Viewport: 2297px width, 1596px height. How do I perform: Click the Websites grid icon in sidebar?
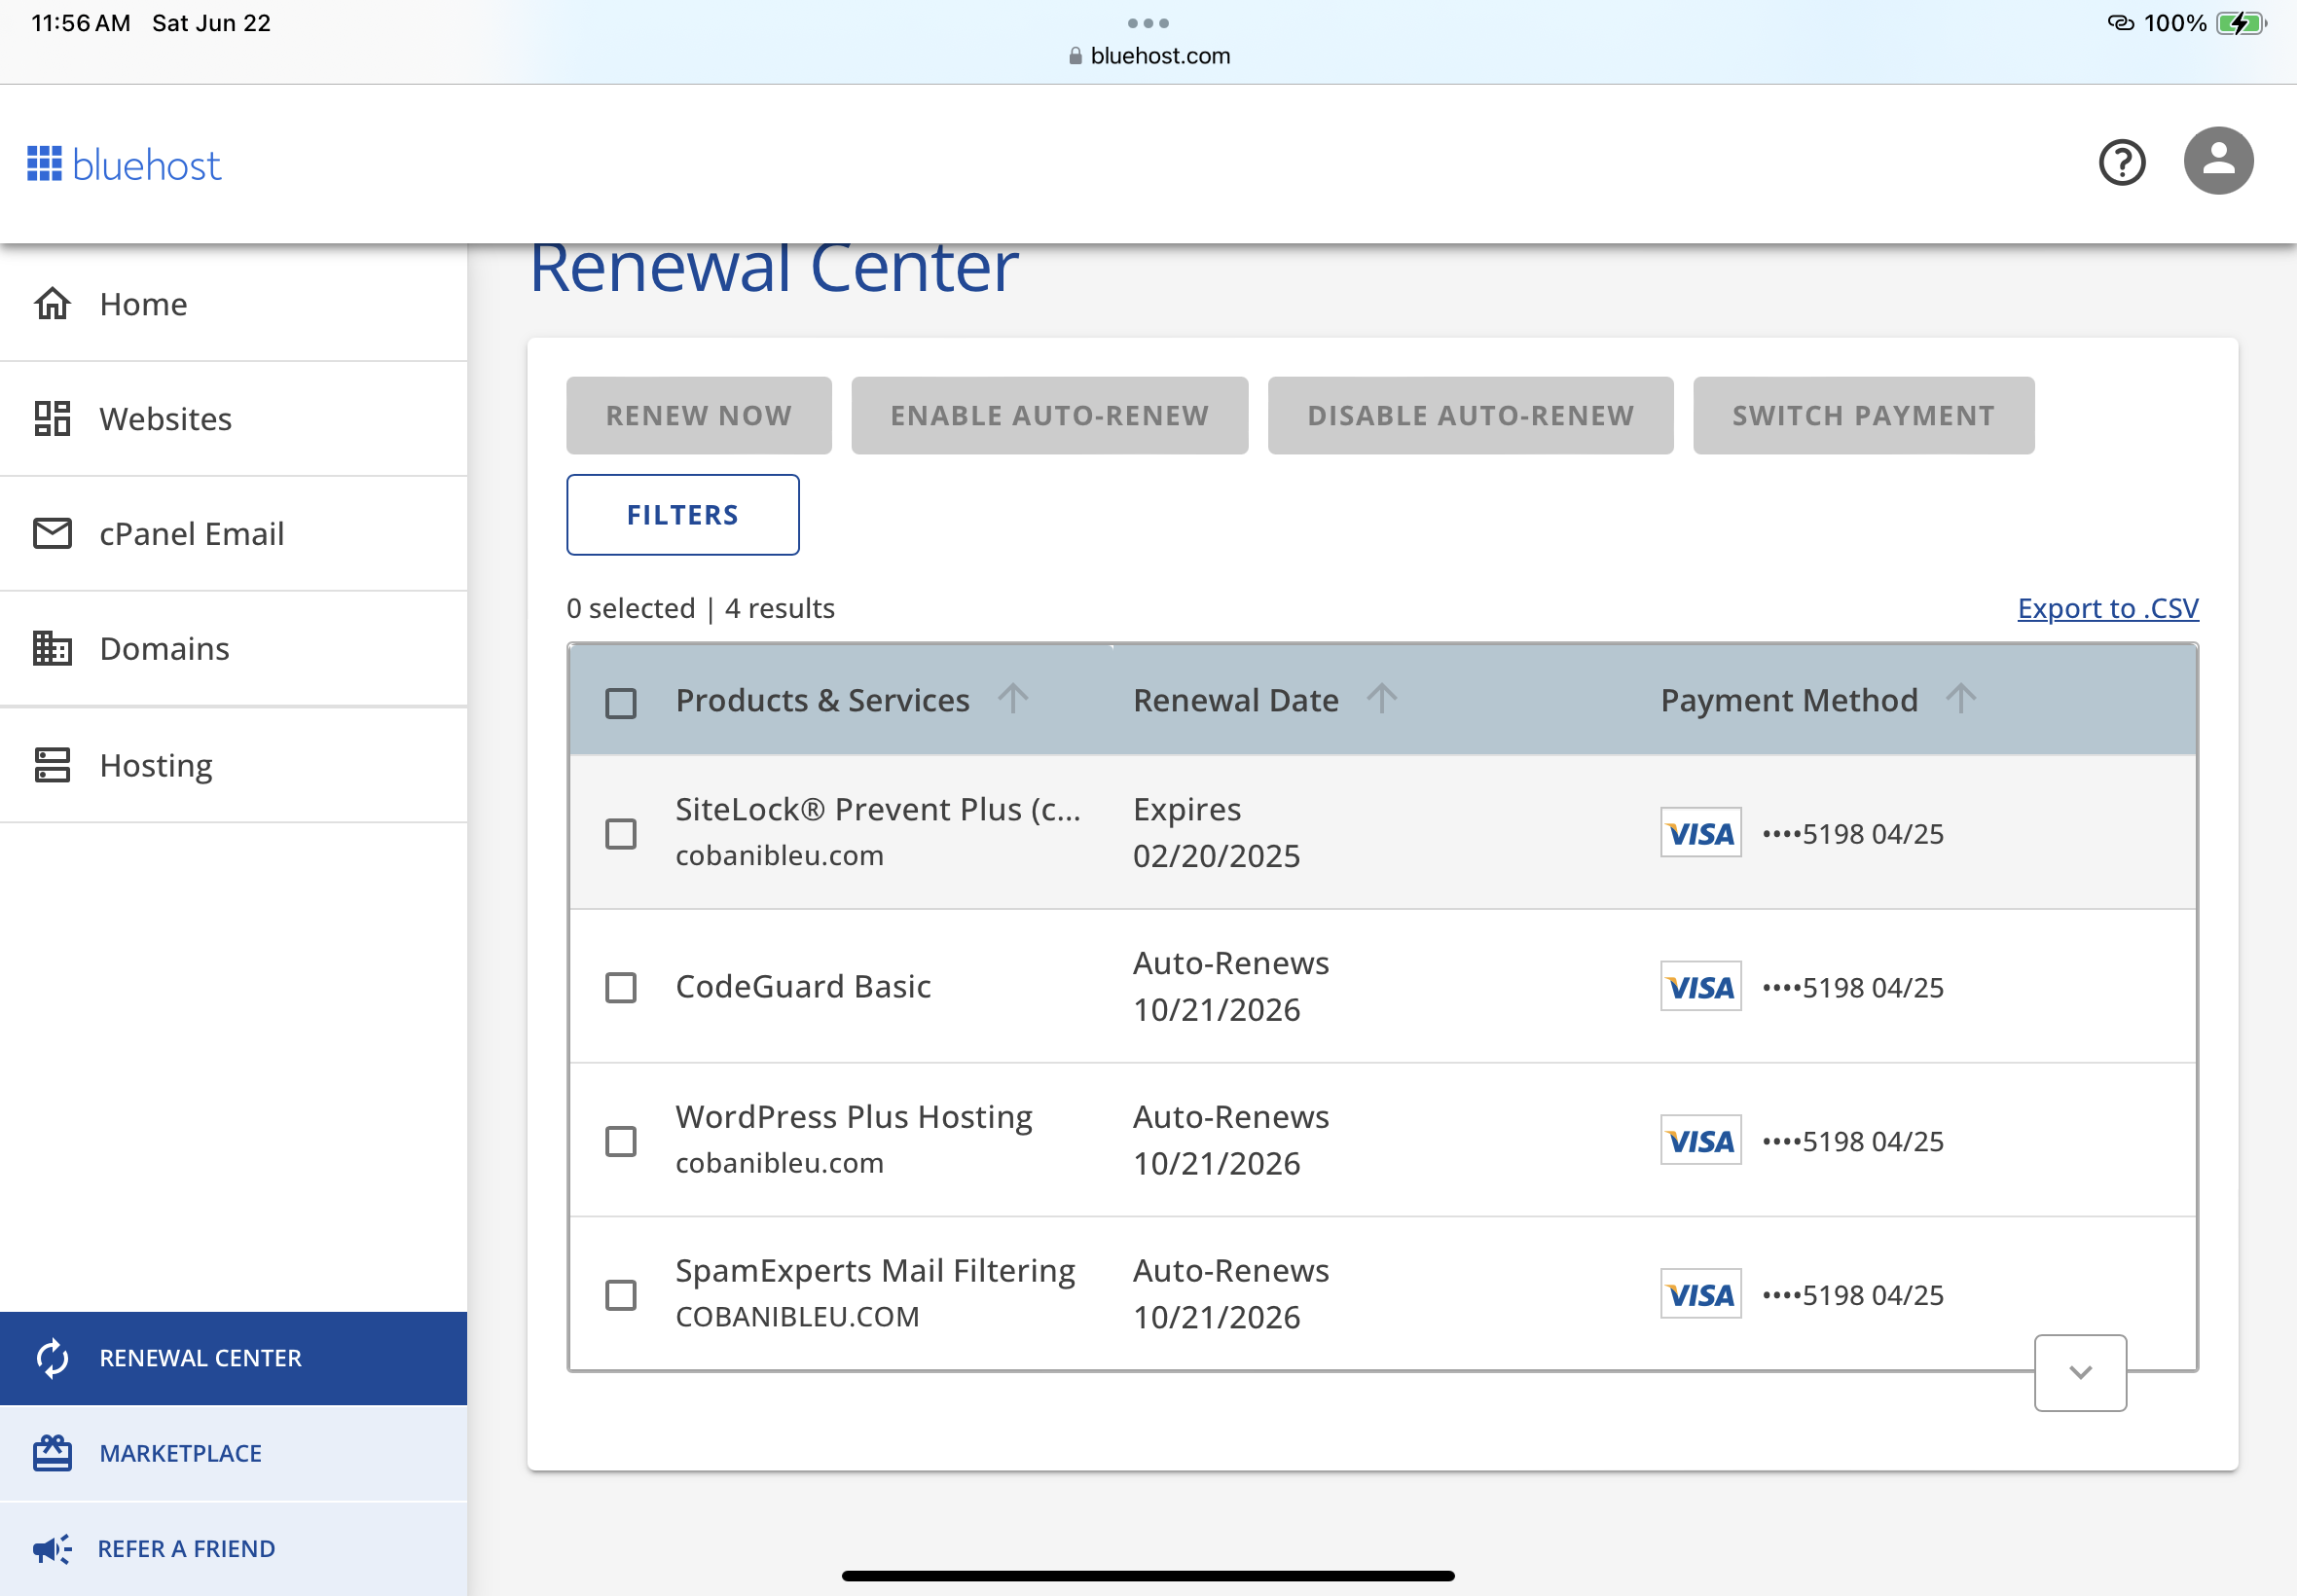point(52,419)
